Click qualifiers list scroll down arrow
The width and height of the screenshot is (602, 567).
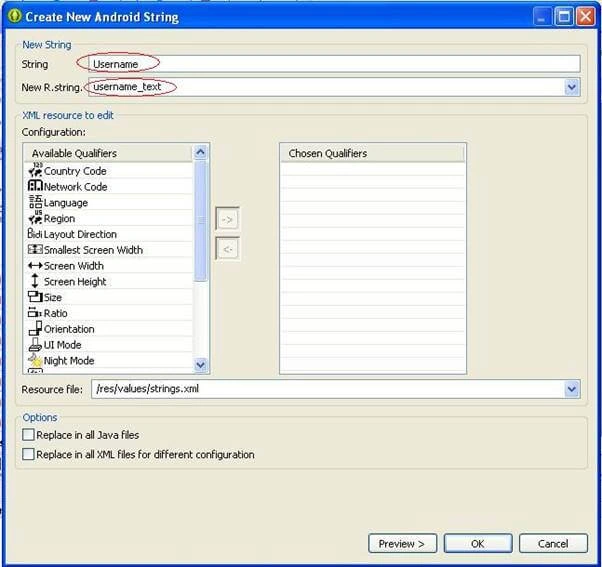(200, 364)
